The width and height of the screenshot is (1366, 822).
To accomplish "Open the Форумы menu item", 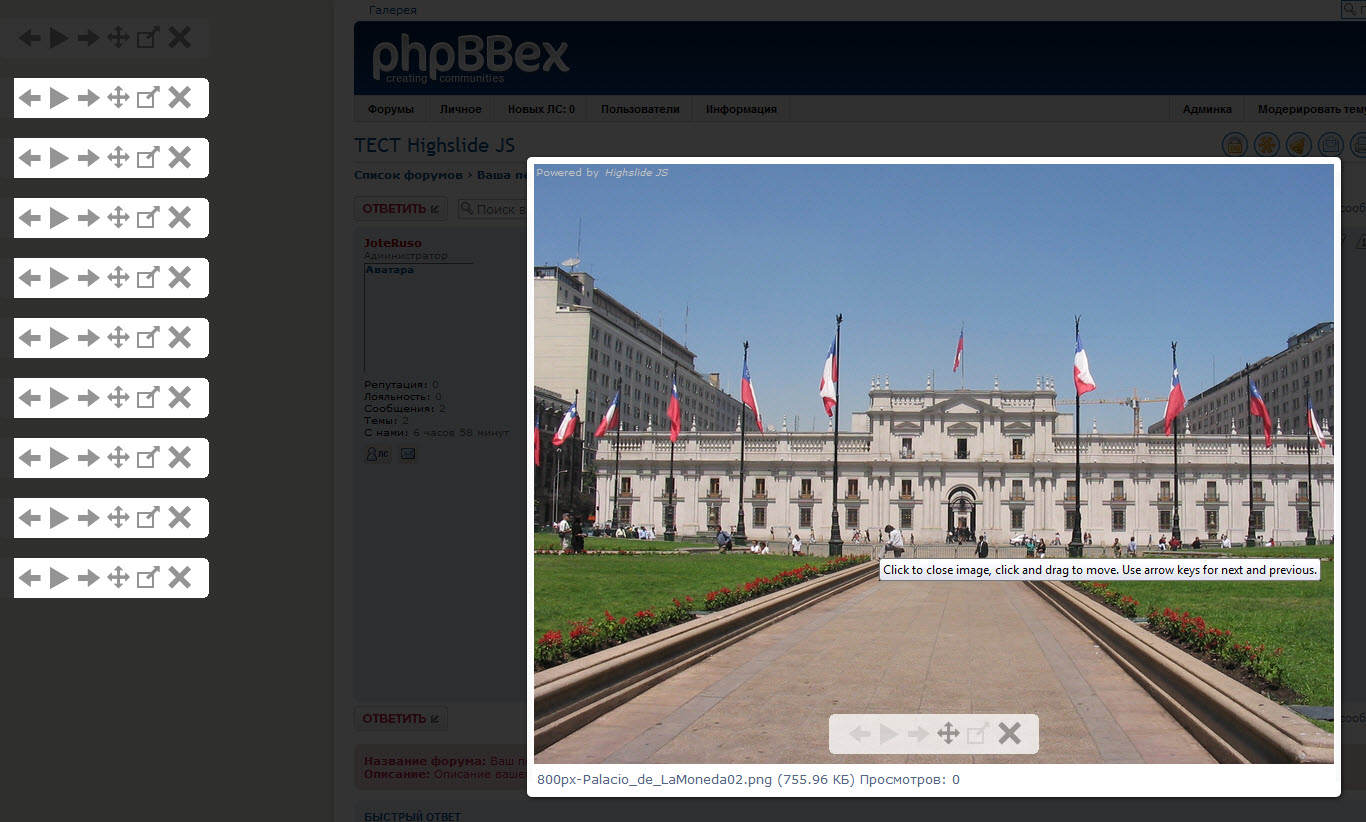I will 391,109.
